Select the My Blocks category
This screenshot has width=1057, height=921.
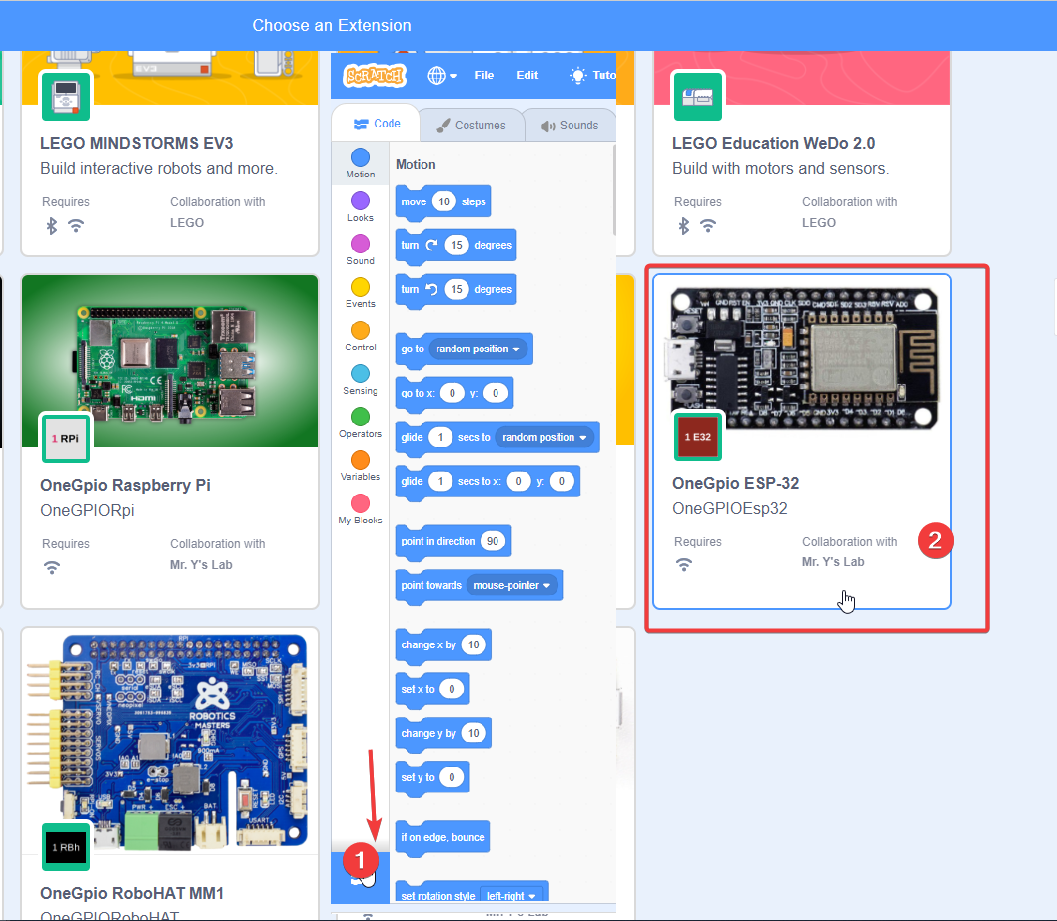(x=361, y=509)
